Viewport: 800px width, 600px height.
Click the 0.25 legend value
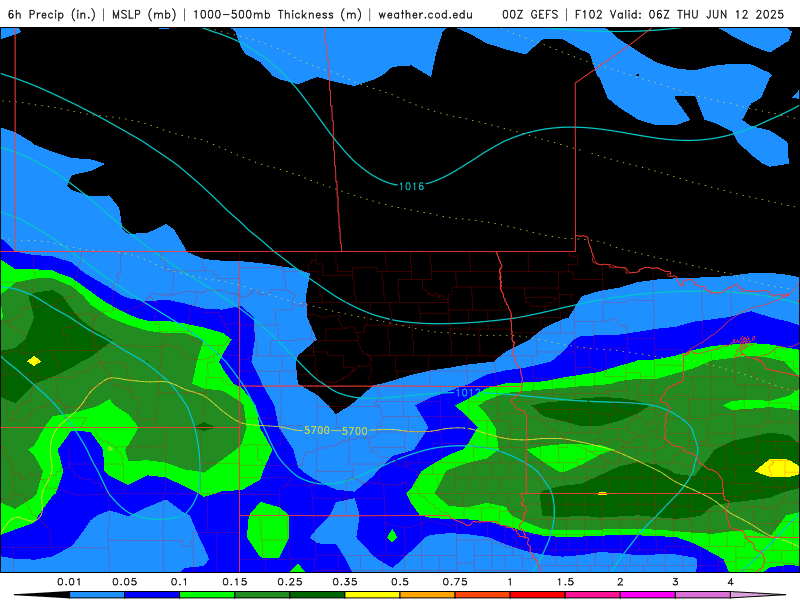point(290,582)
